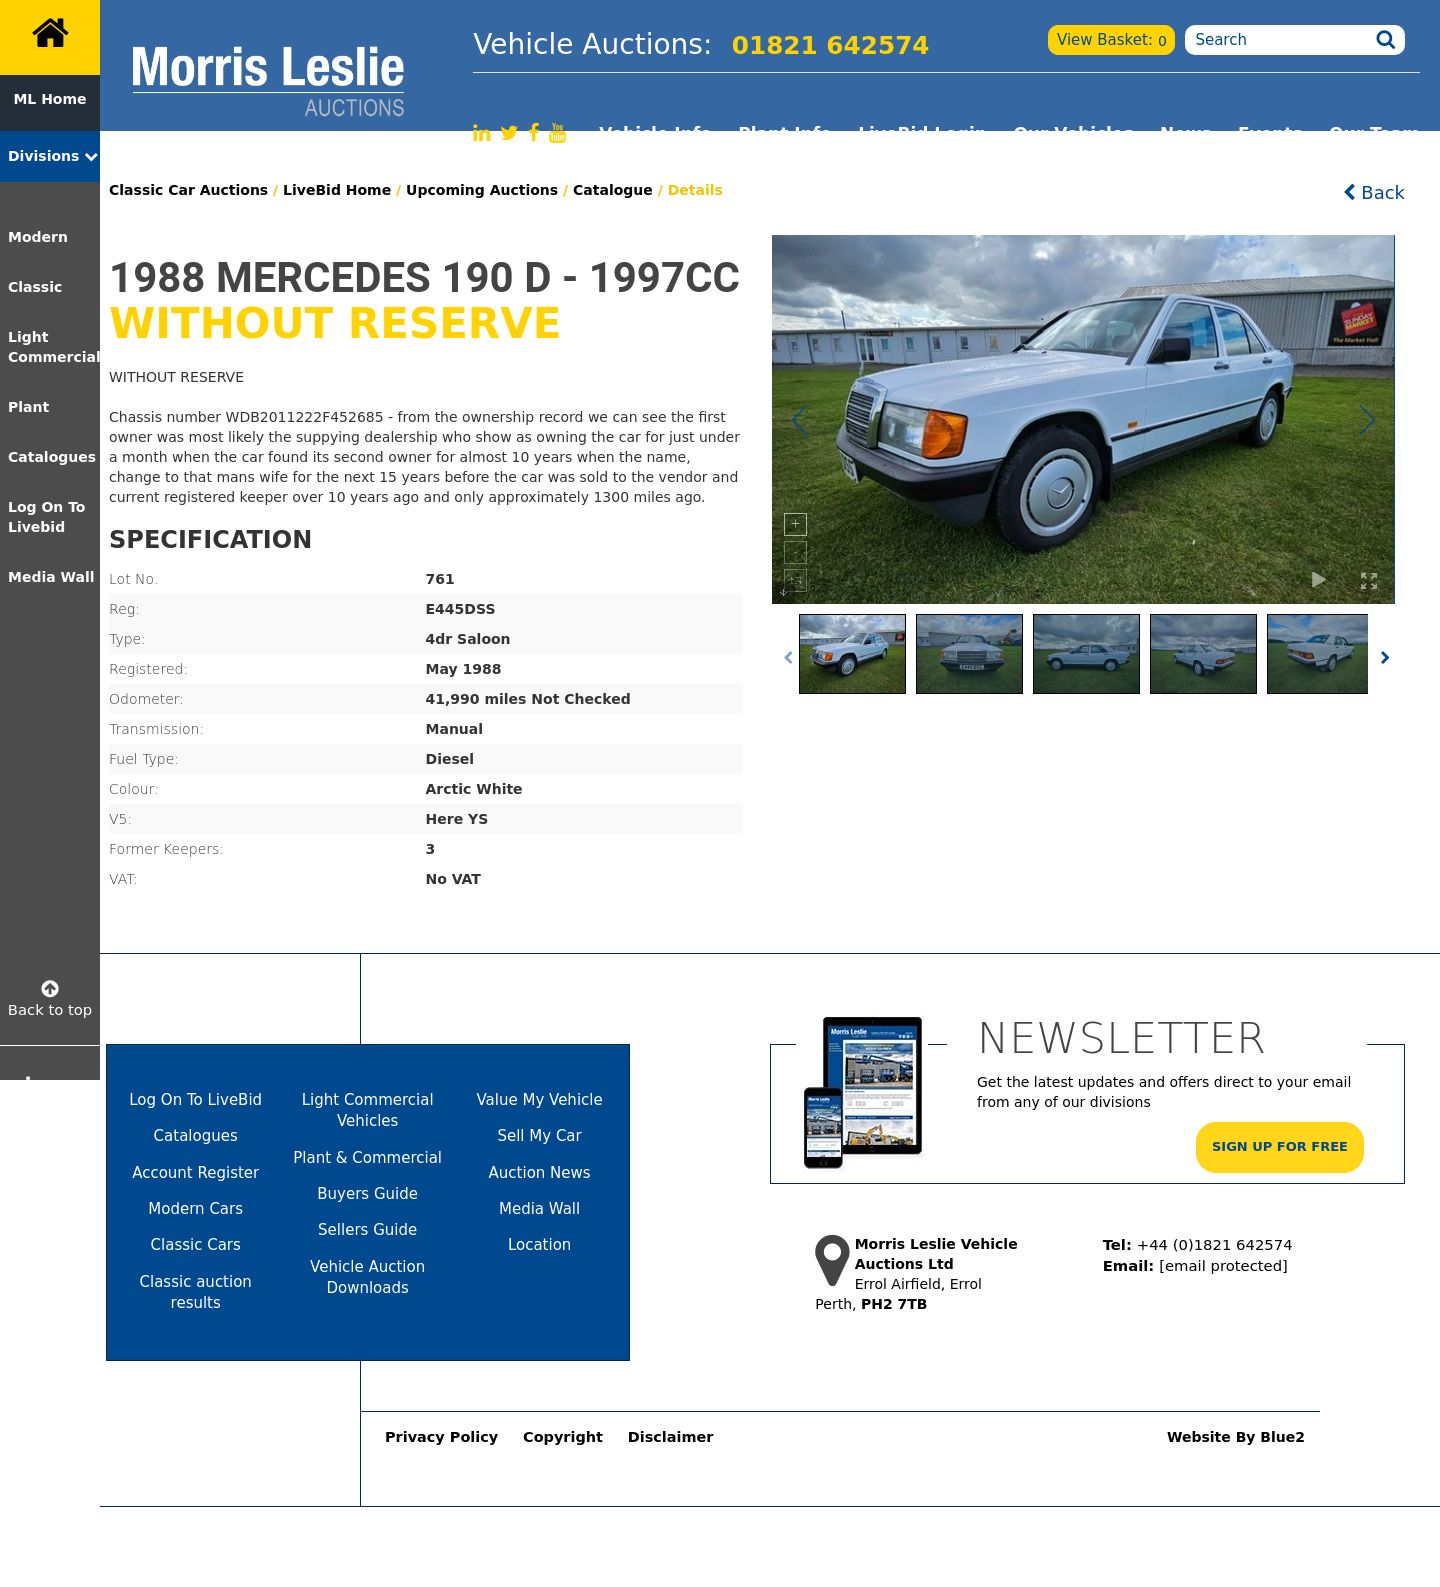This screenshot has height=1587, width=1440.
Task: Open Classic Cars footer link
Action: (x=195, y=1245)
